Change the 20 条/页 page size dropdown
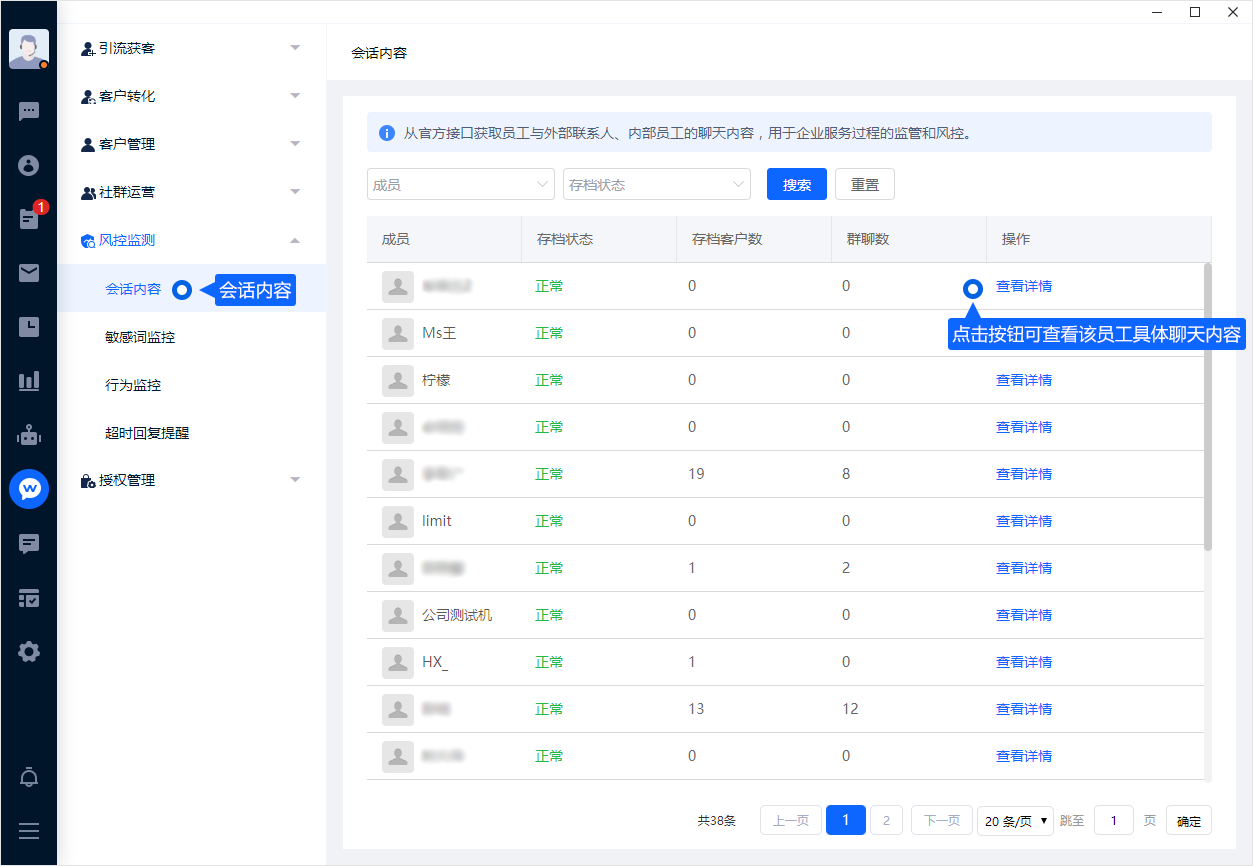This screenshot has height=866, width=1253. tap(1016, 821)
